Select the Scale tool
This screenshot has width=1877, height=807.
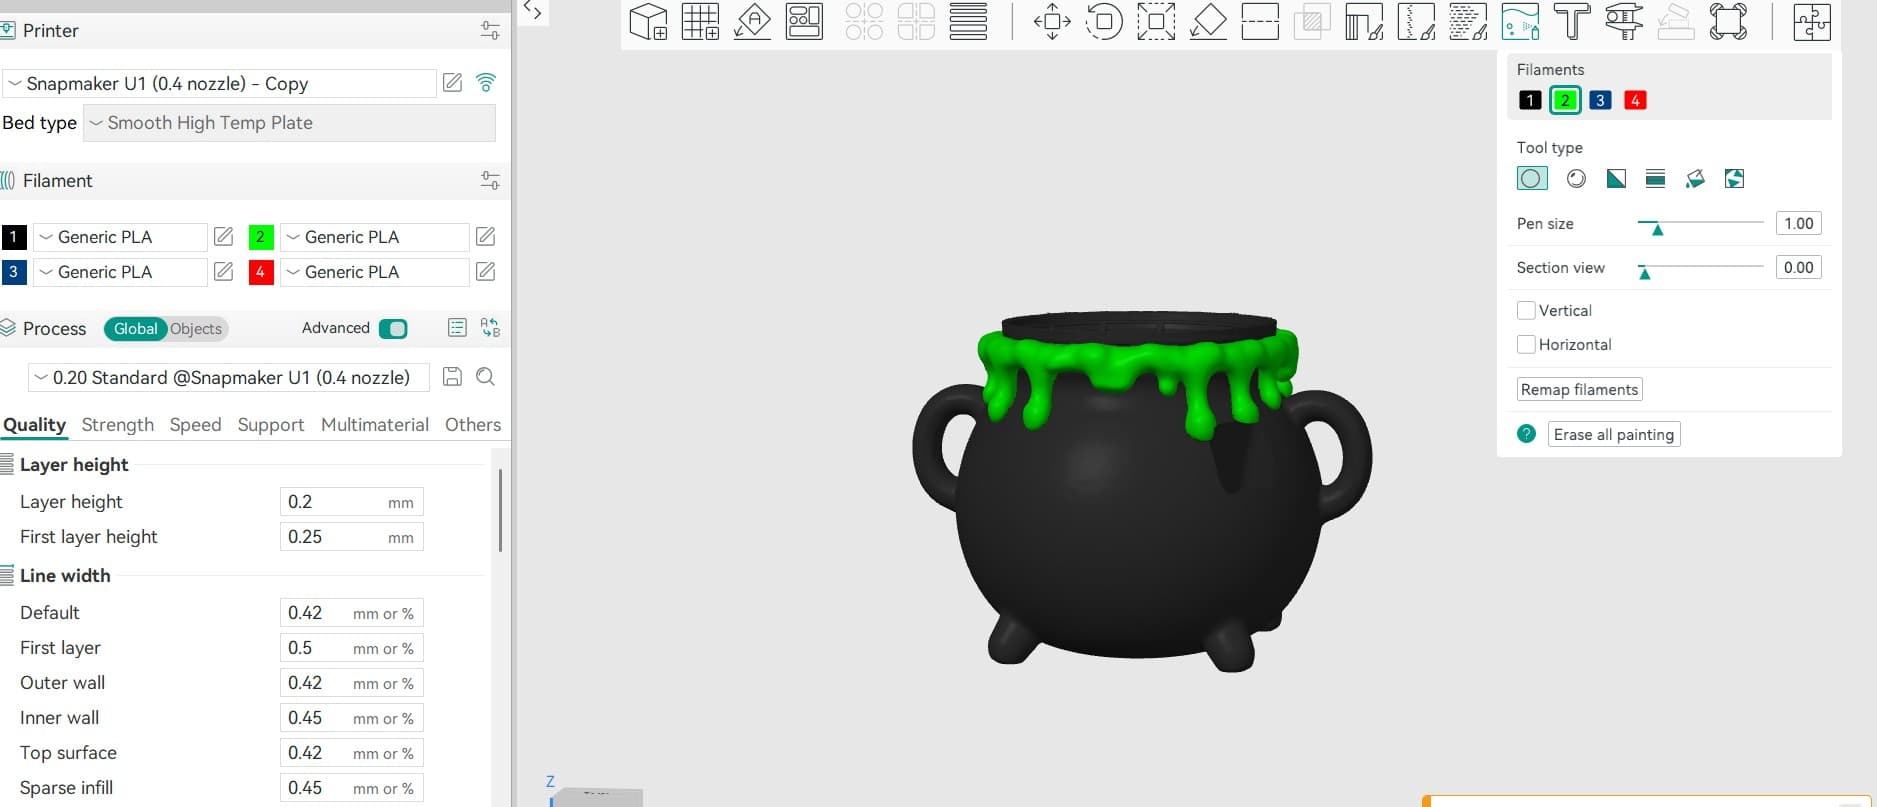[x=1156, y=21]
